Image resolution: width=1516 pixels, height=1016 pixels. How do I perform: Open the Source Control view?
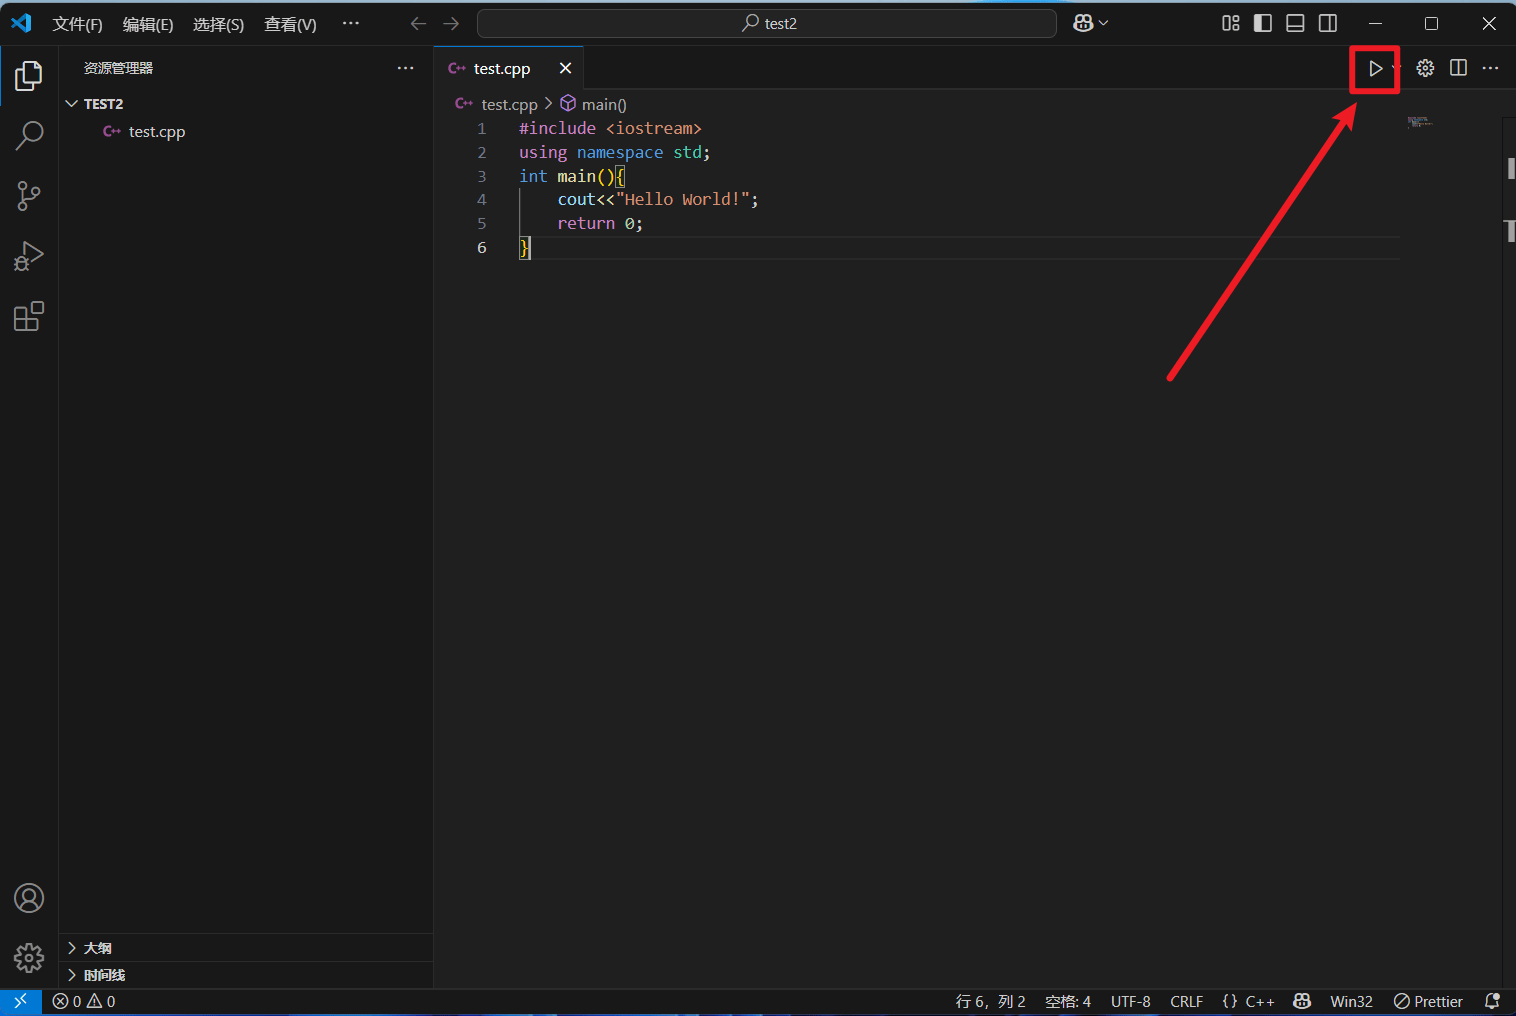click(29, 196)
